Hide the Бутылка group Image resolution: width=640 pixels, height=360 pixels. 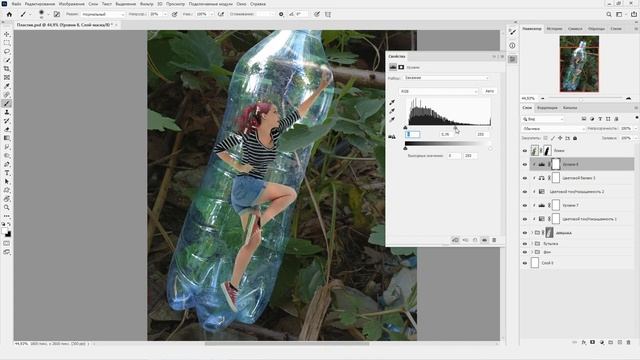point(525,244)
